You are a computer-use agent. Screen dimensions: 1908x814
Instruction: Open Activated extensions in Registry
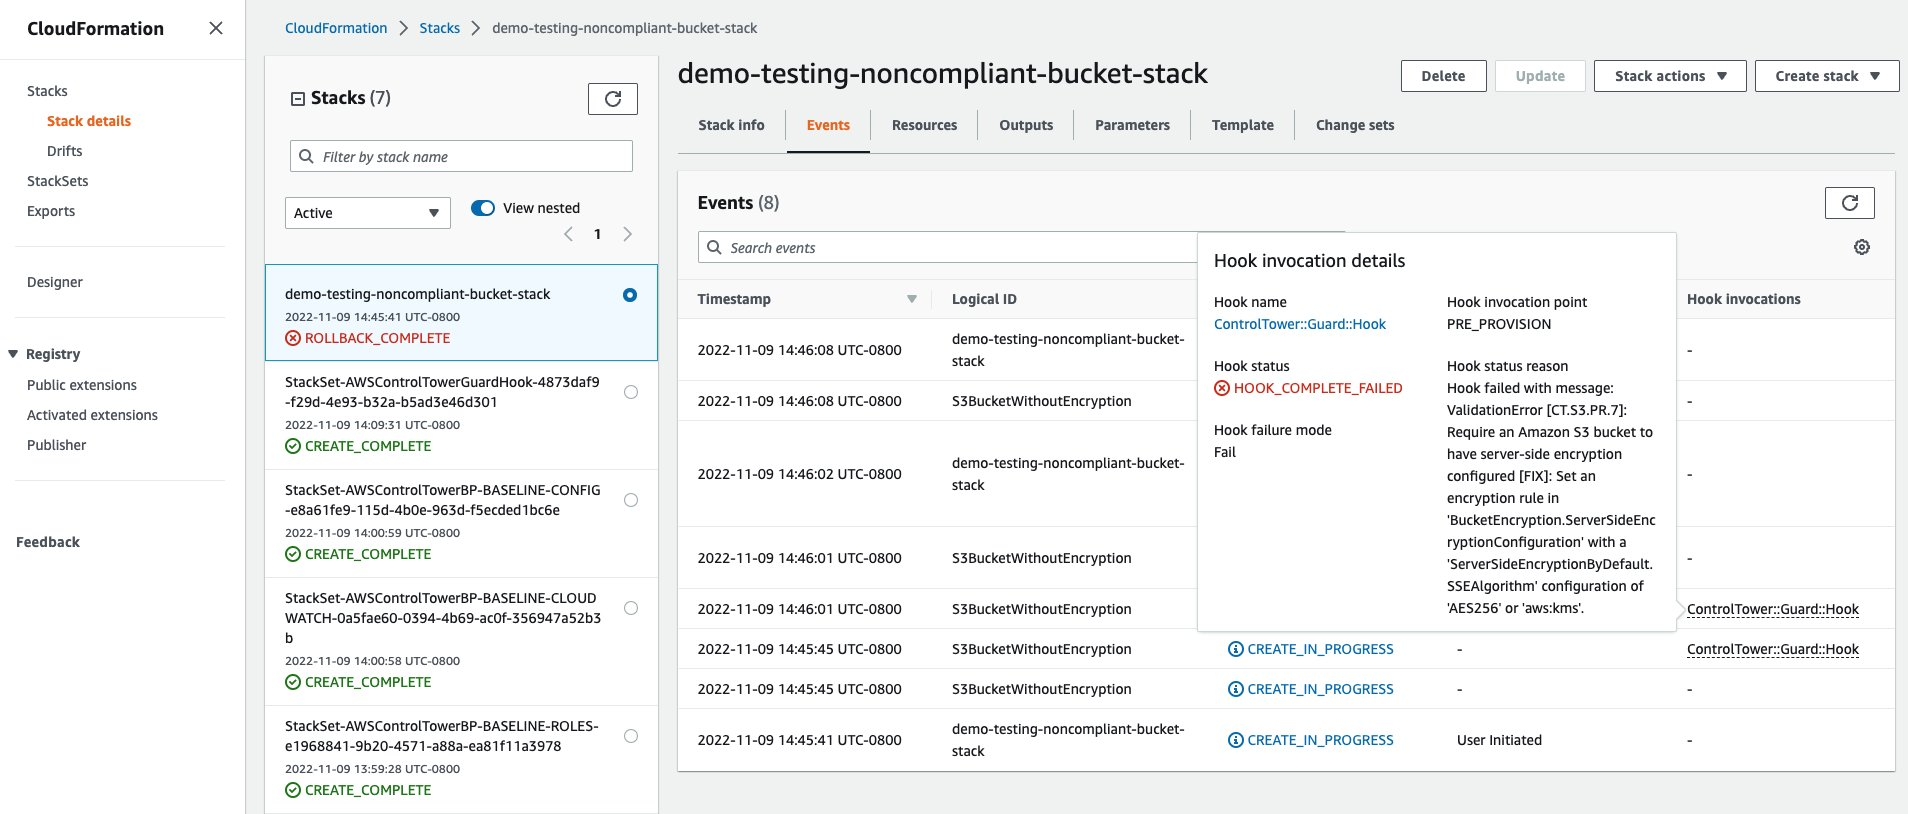point(92,415)
